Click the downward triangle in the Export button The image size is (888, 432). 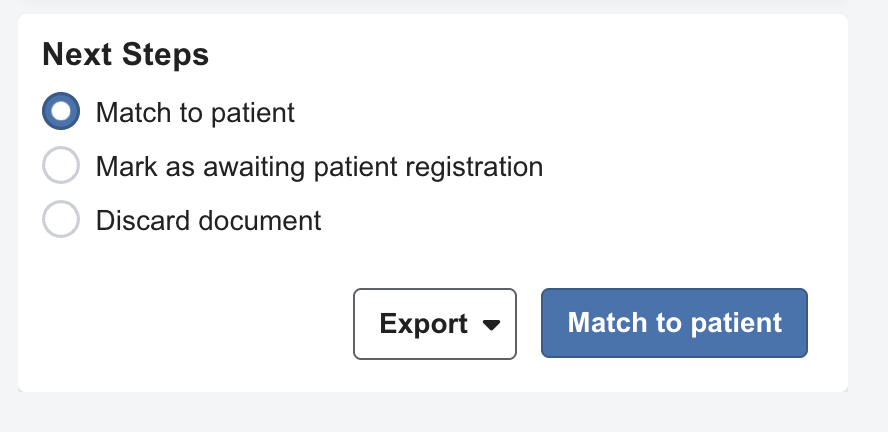tap(491, 325)
